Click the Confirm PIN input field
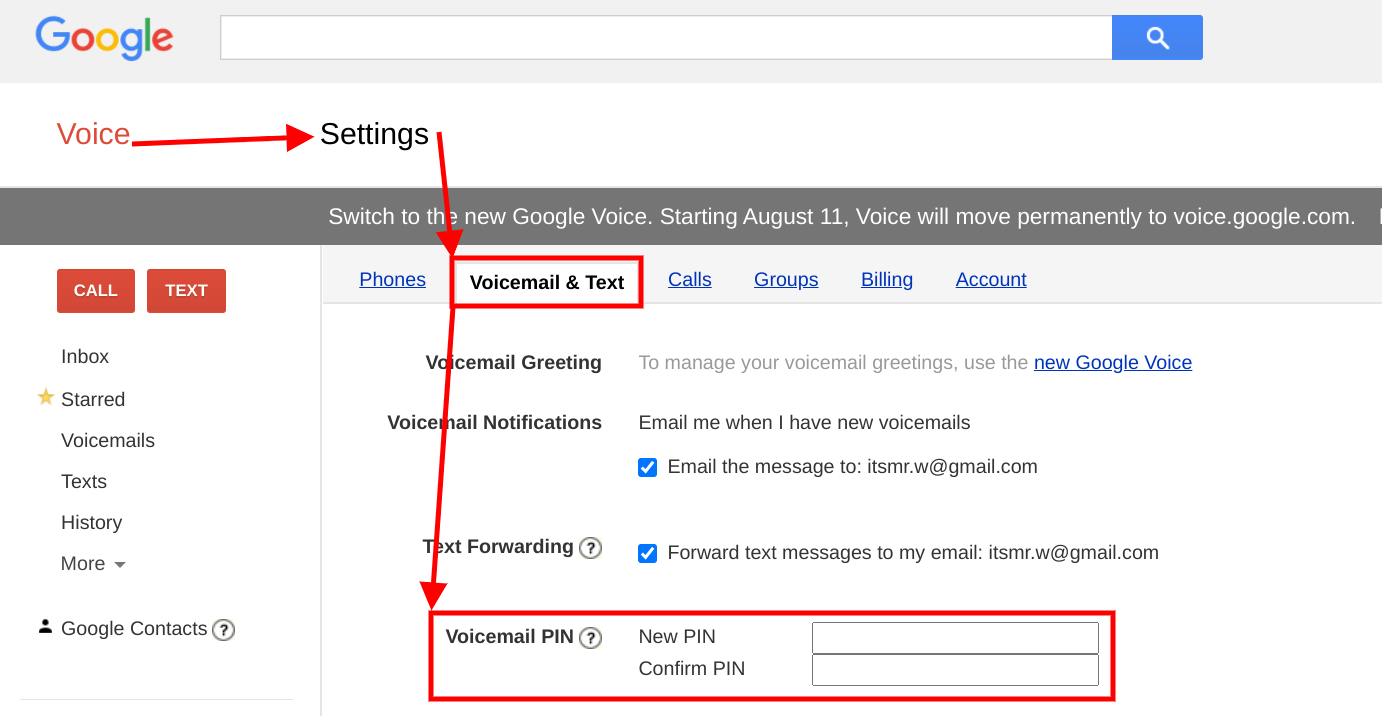Image resolution: width=1383 pixels, height=717 pixels. click(x=955, y=670)
